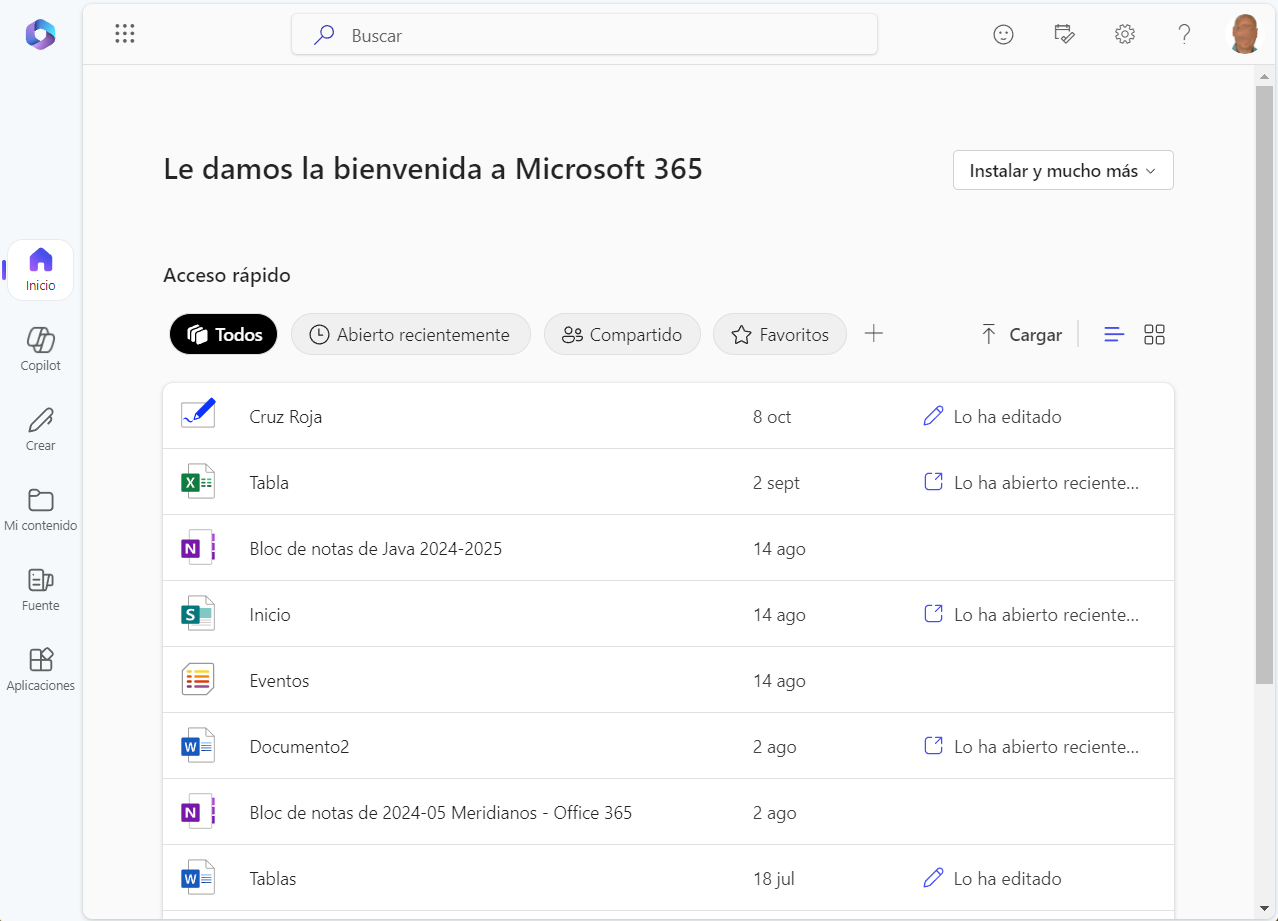1278x921 pixels.
Task: Open Aplicaciones in the sidebar
Action: [40, 670]
